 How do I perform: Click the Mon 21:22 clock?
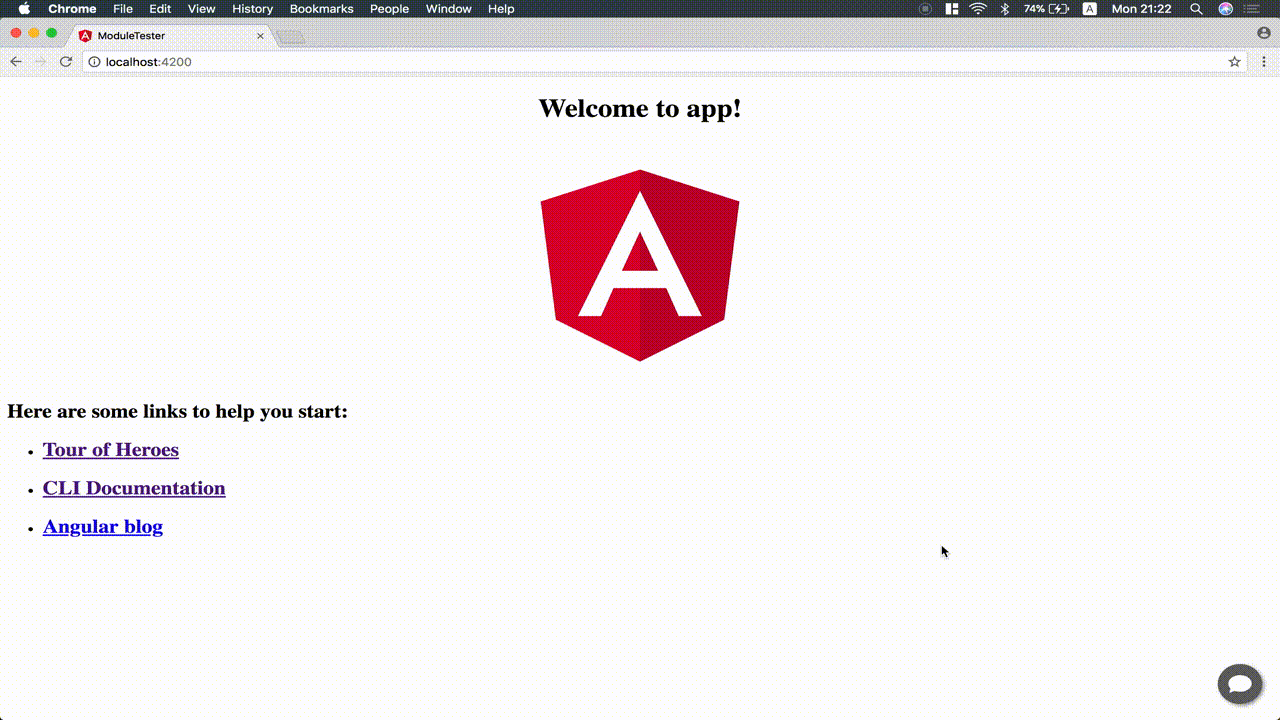pyautogui.click(x=1141, y=9)
